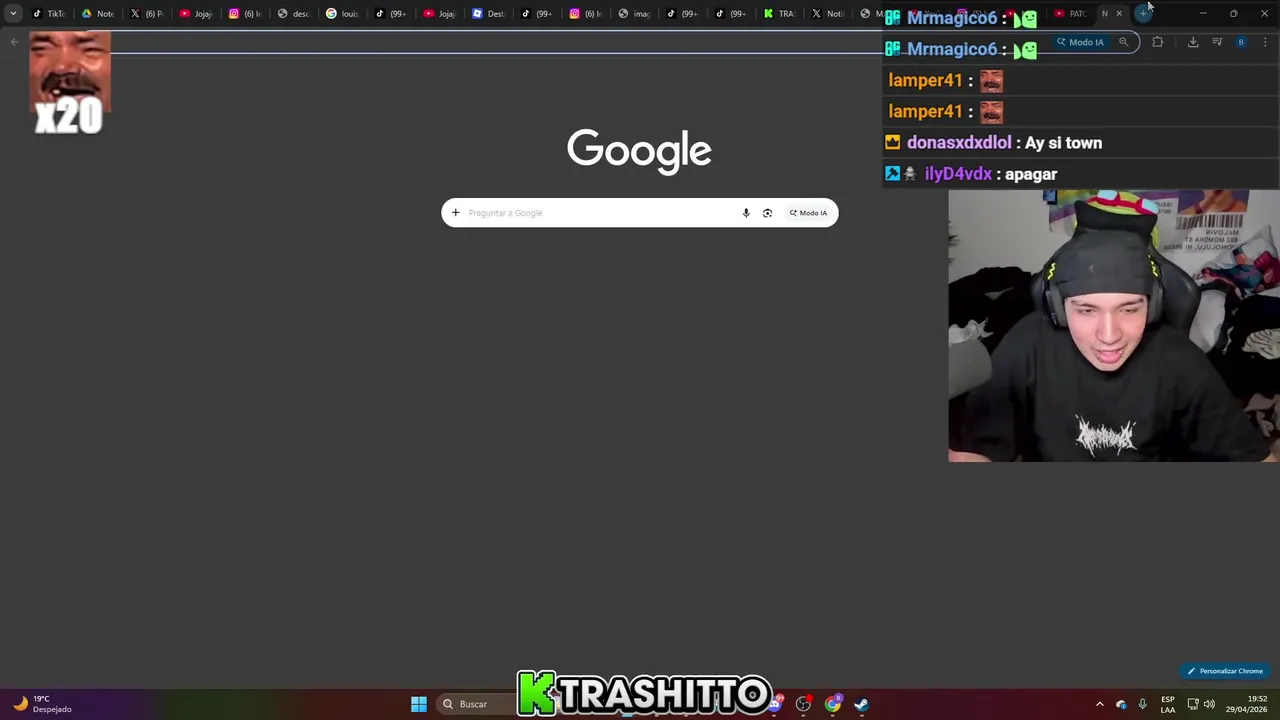Click the zoom magnifier icon in address bar
The width and height of the screenshot is (1280, 720).
[1124, 42]
